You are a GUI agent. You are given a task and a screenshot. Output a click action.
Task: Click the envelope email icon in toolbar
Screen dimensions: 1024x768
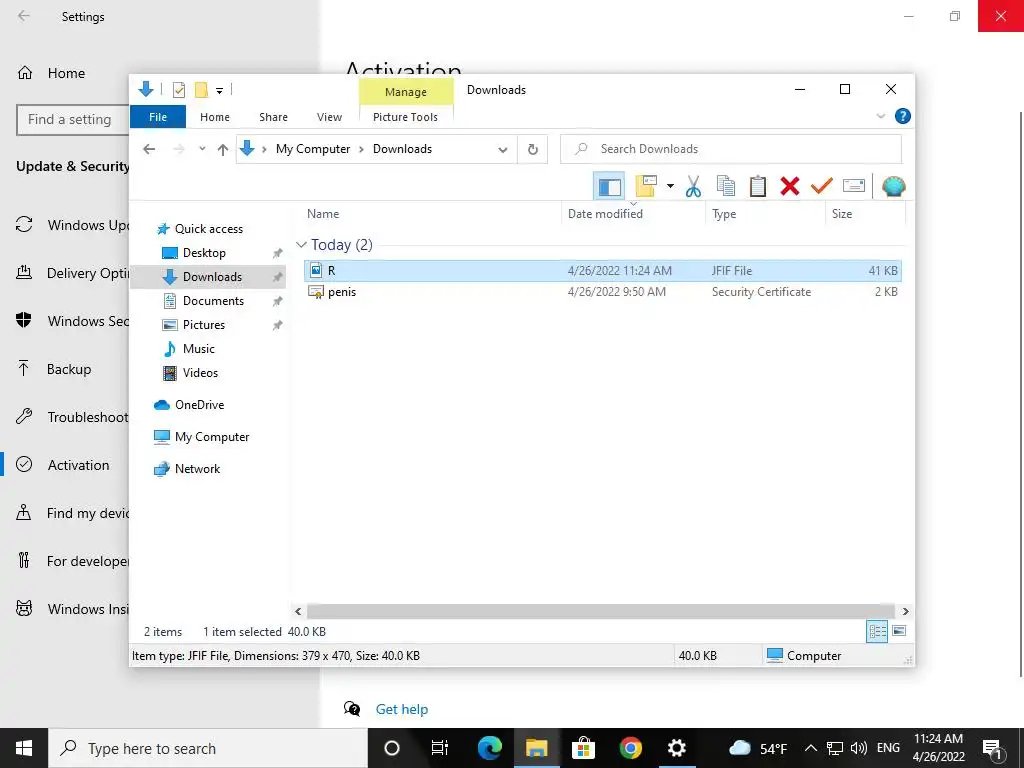854,187
